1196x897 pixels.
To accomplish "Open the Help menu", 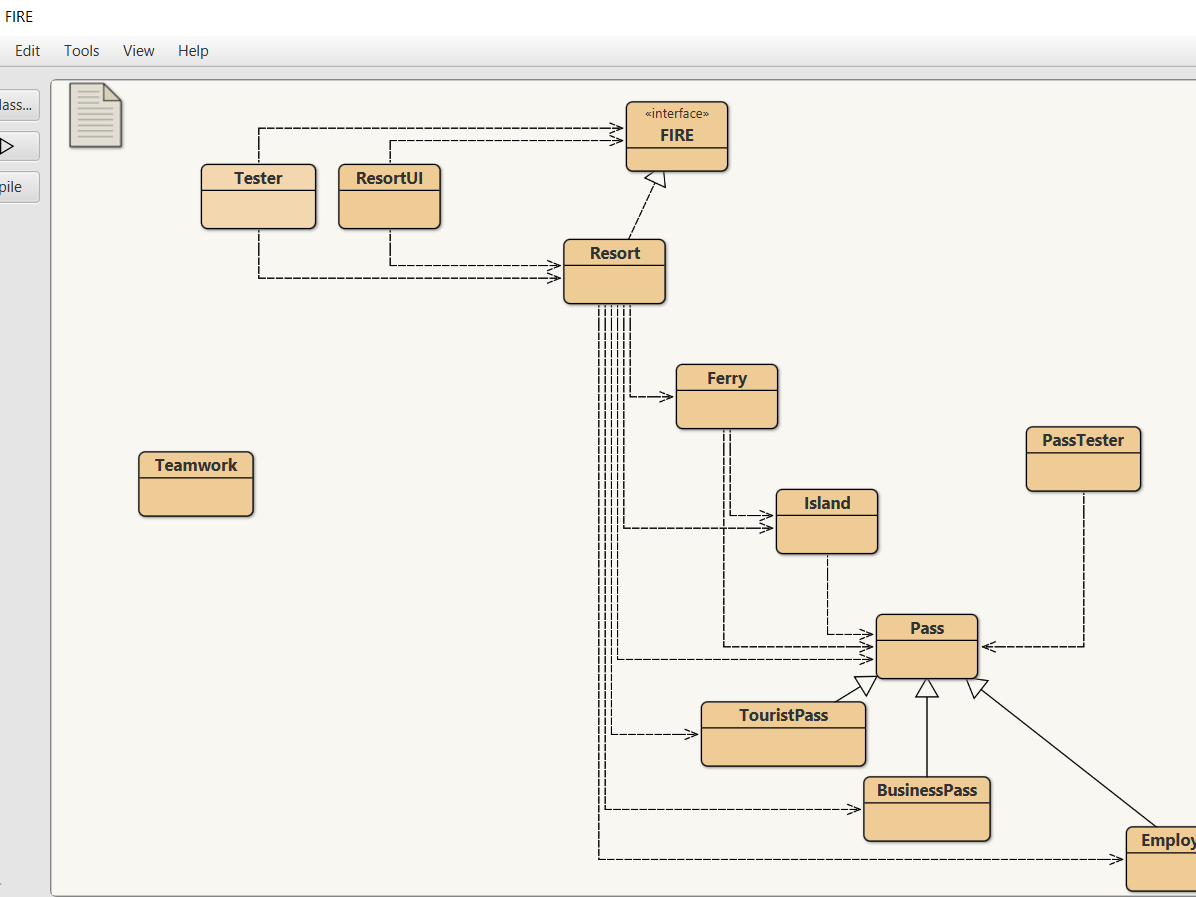I will pos(193,51).
